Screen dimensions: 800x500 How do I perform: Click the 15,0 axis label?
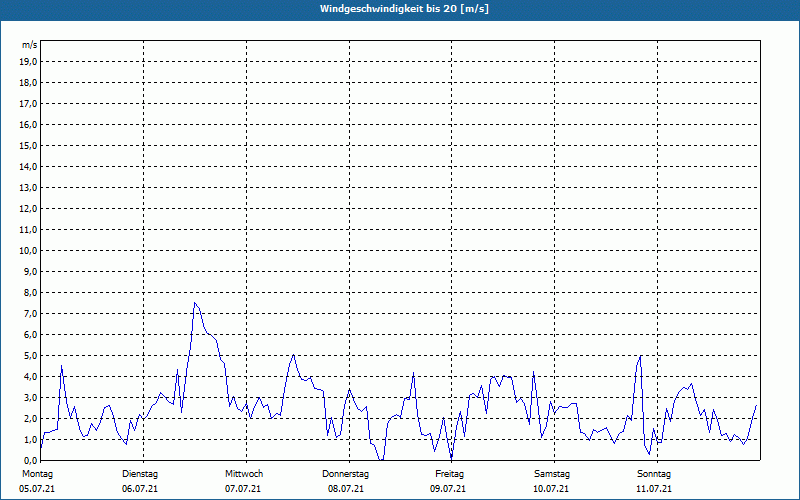(x=27, y=145)
